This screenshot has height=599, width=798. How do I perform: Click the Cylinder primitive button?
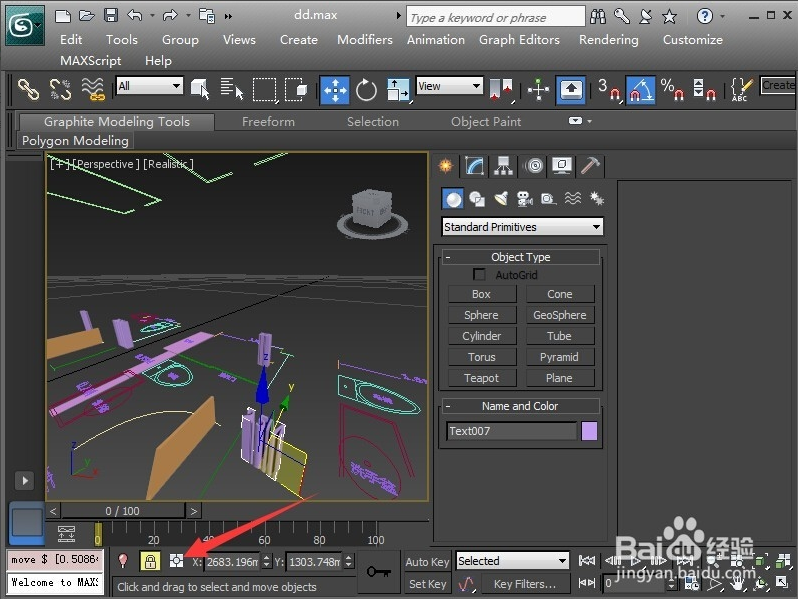pos(481,336)
